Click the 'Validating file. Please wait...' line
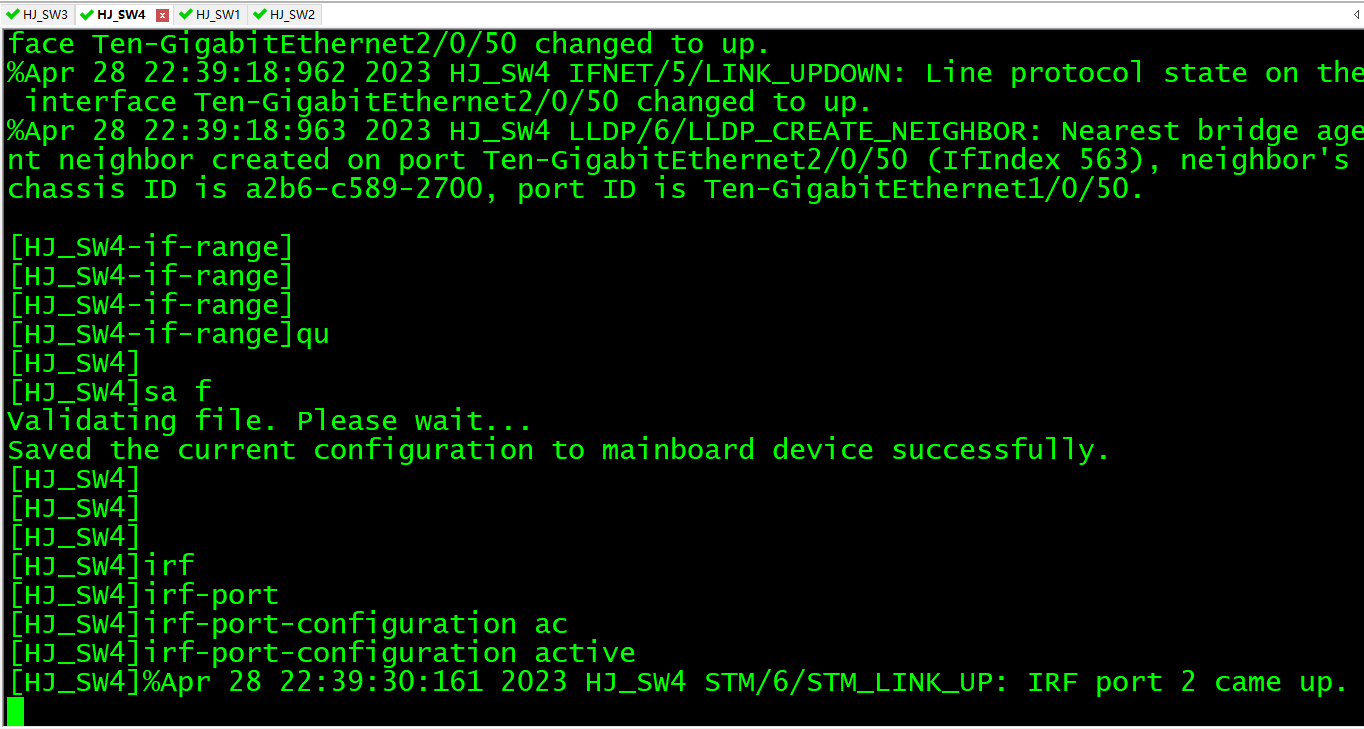 pyautogui.click(x=269, y=421)
